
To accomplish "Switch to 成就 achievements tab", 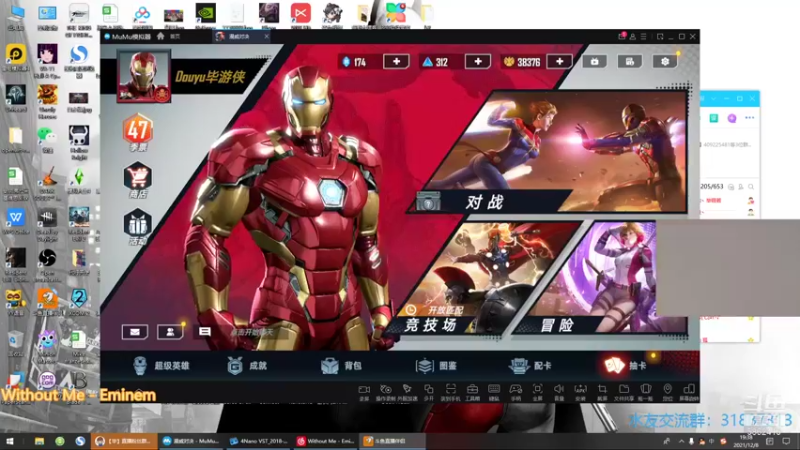I will [x=247, y=366].
